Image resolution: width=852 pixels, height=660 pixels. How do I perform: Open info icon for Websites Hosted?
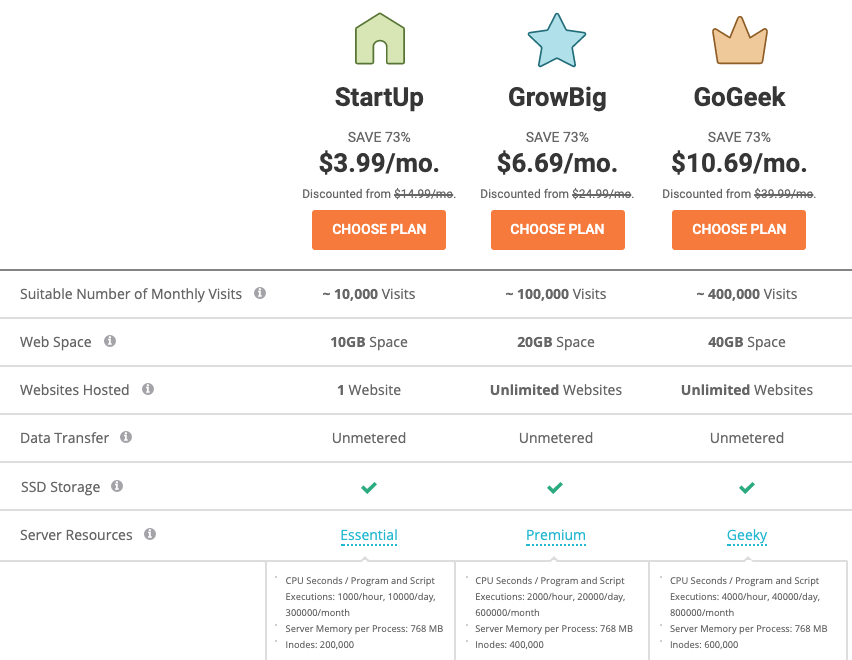148,389
